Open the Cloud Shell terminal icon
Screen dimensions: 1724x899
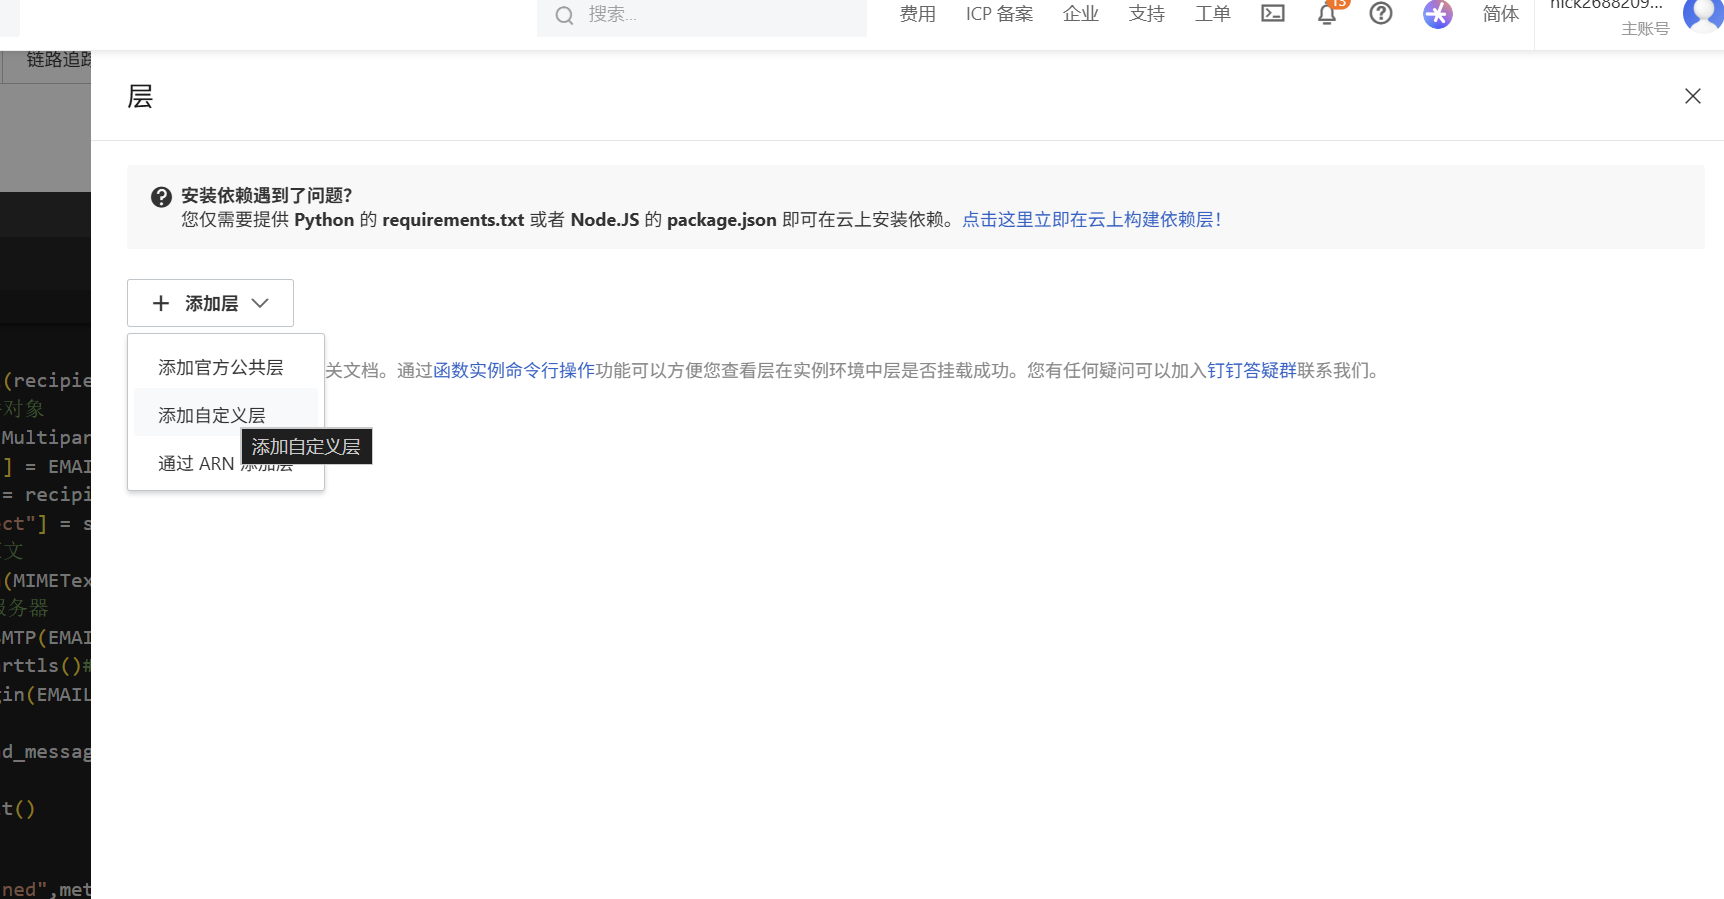1272,13
